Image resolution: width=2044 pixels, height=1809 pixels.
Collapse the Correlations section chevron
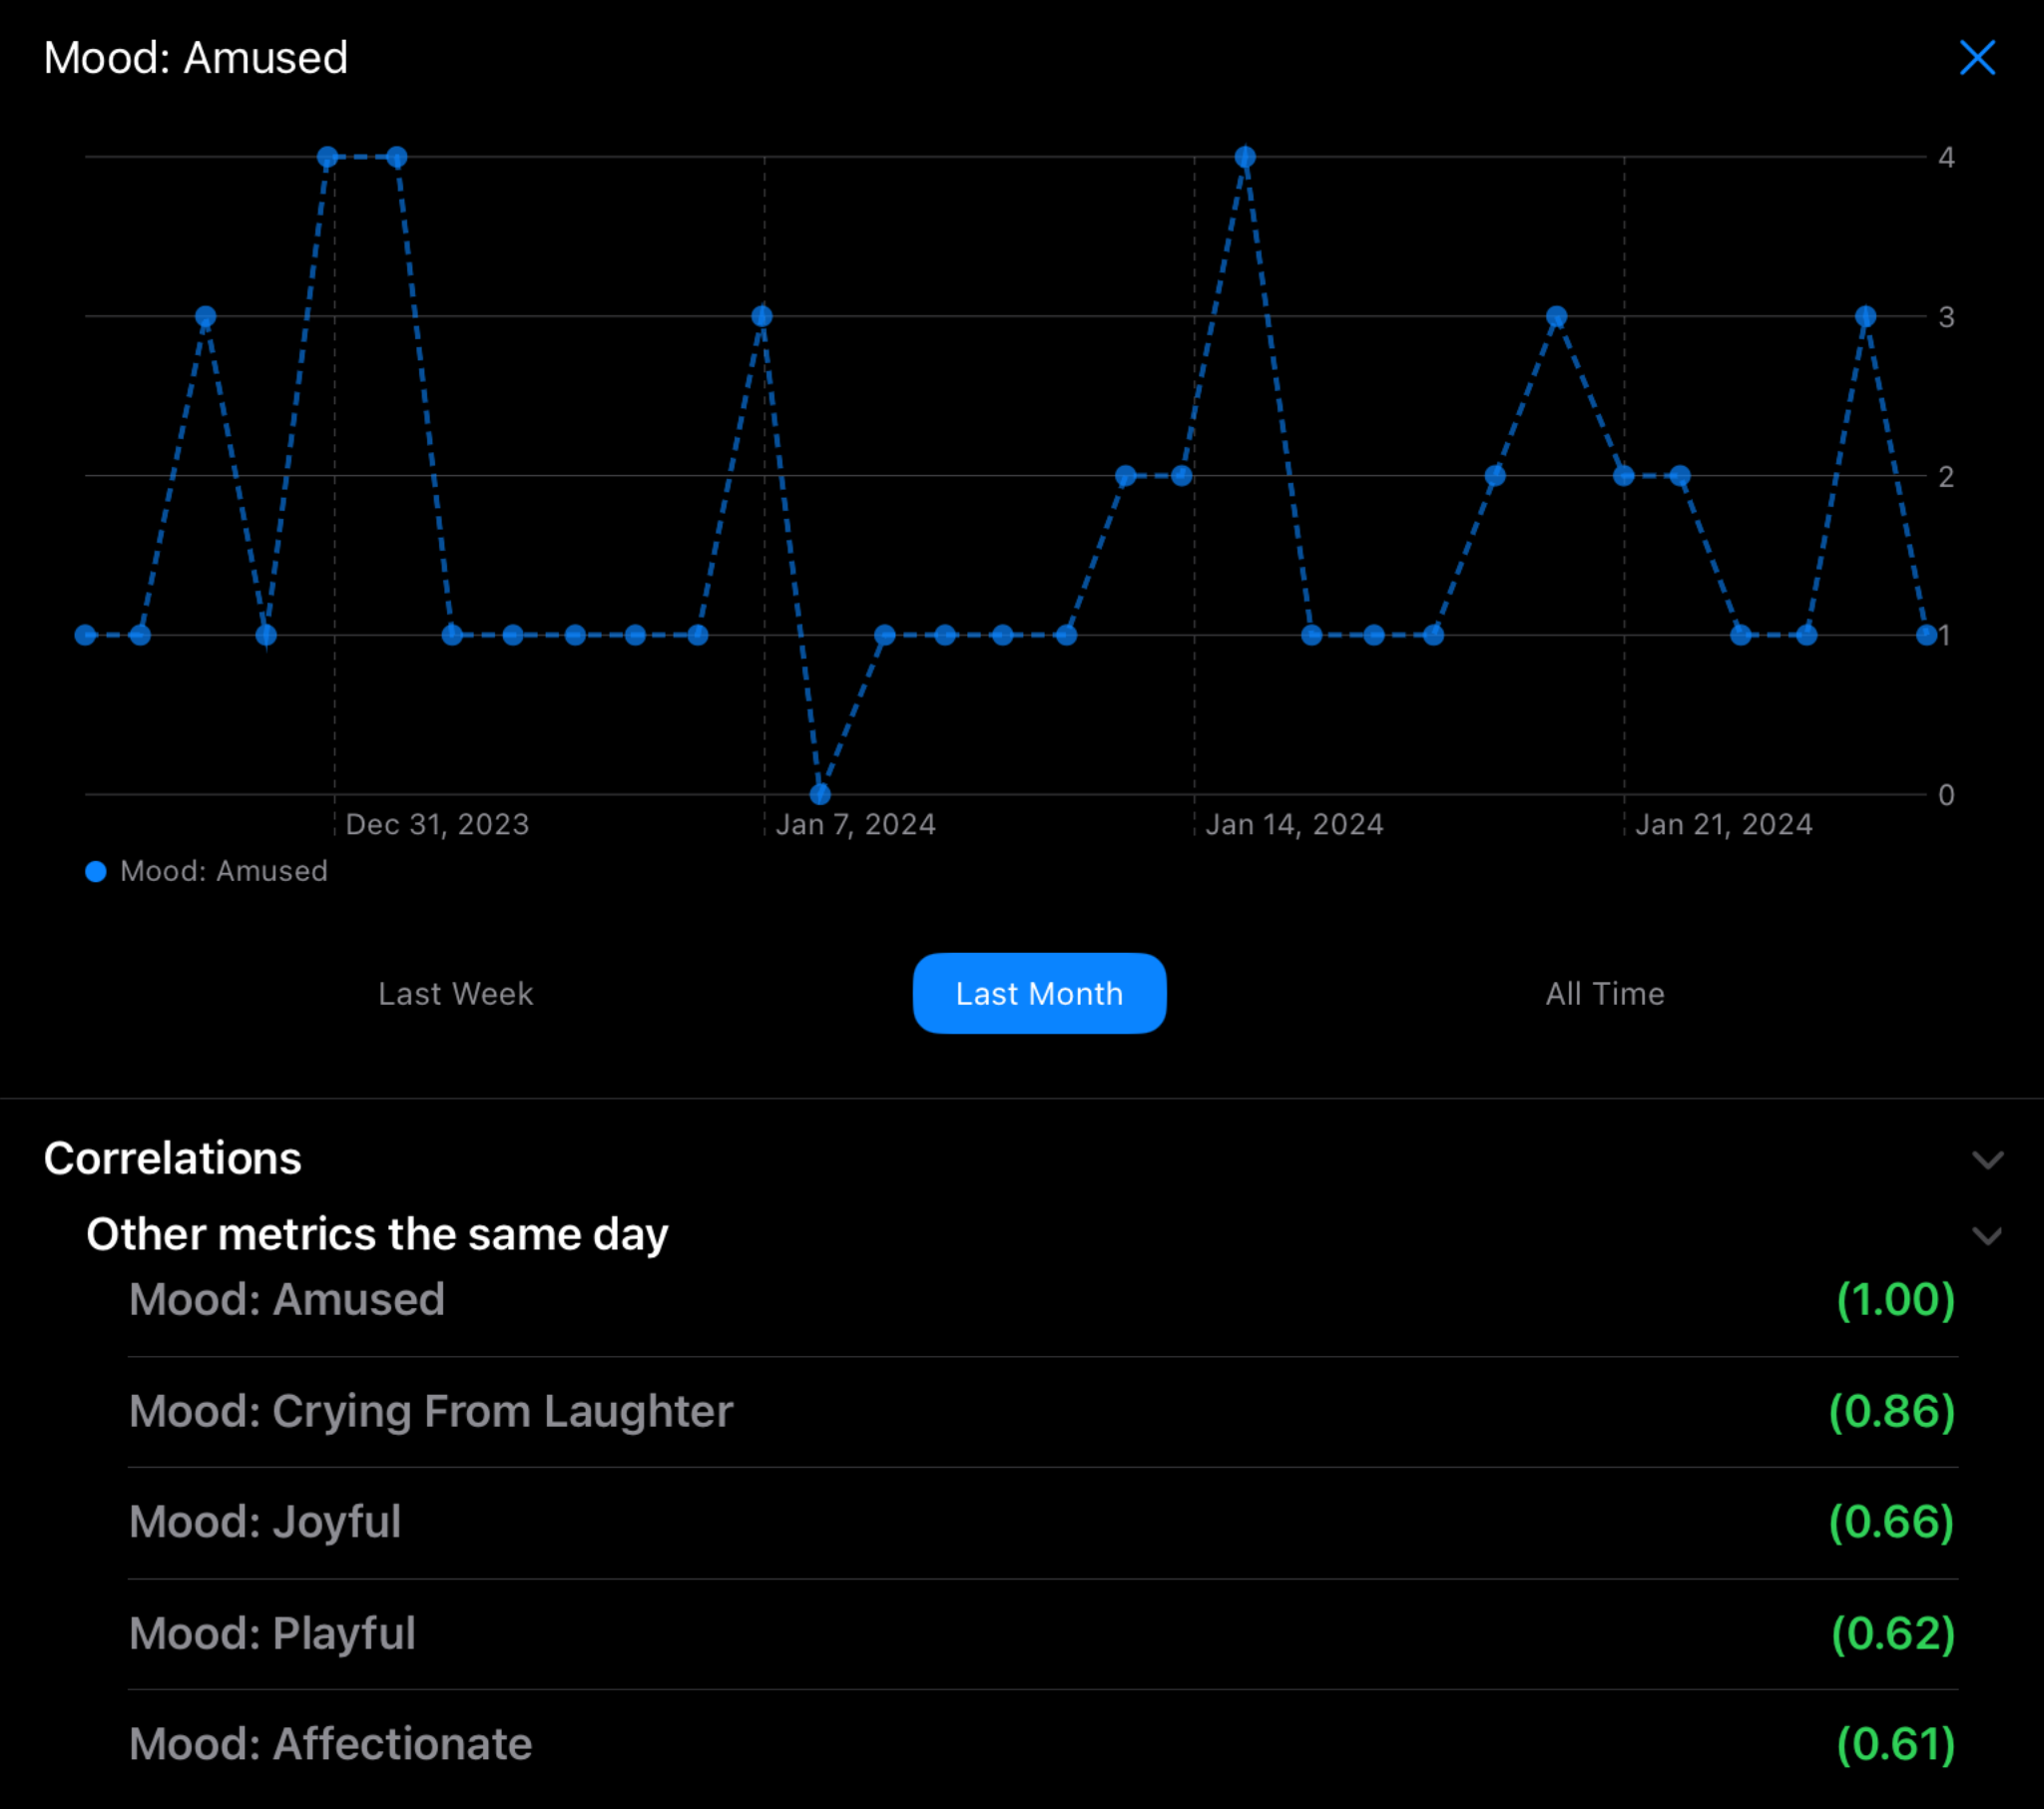1986,1160
